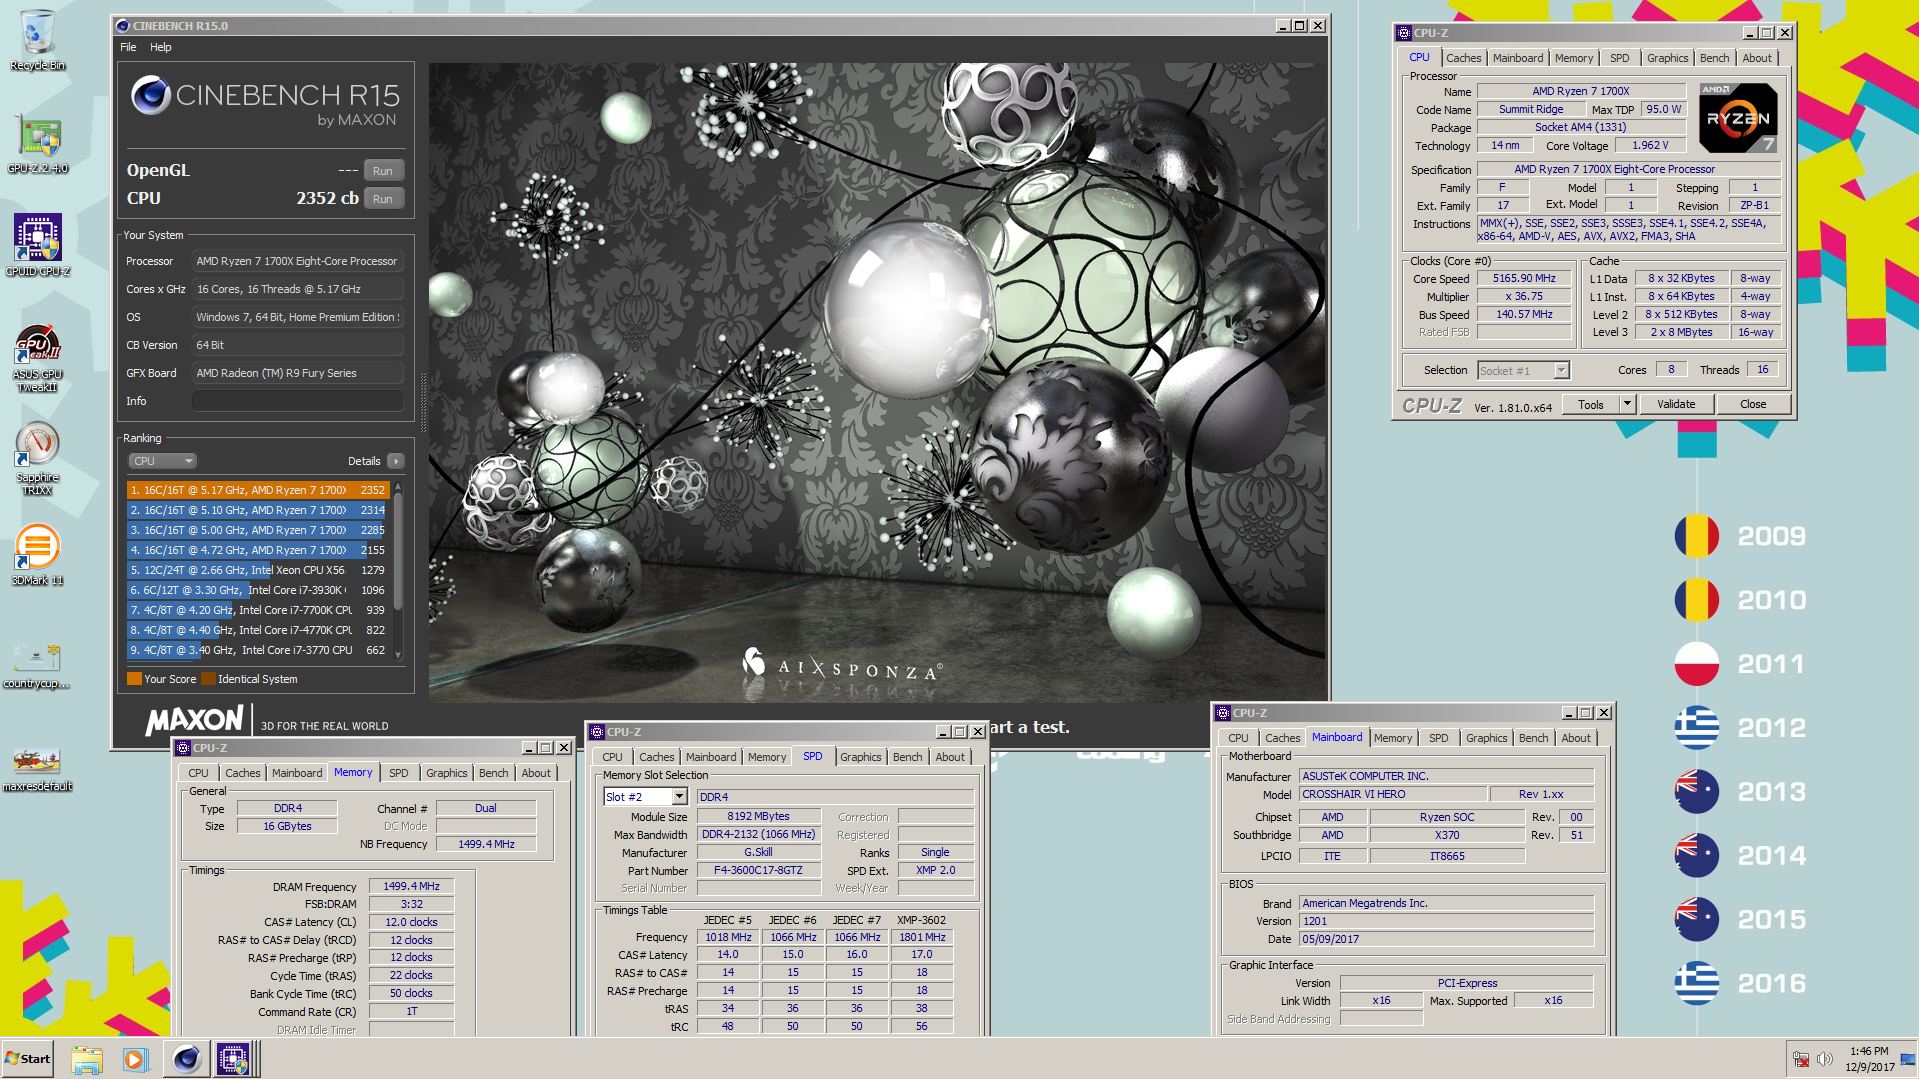Switch to Bench tab in top-right CPU-Z

pos(1714,58)
